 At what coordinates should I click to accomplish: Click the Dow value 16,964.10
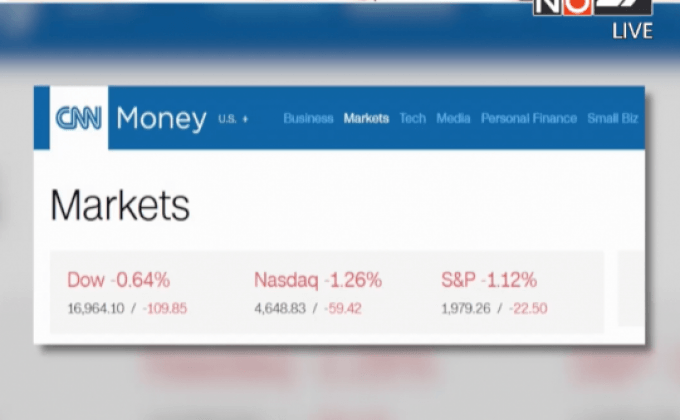coord(96,308)
